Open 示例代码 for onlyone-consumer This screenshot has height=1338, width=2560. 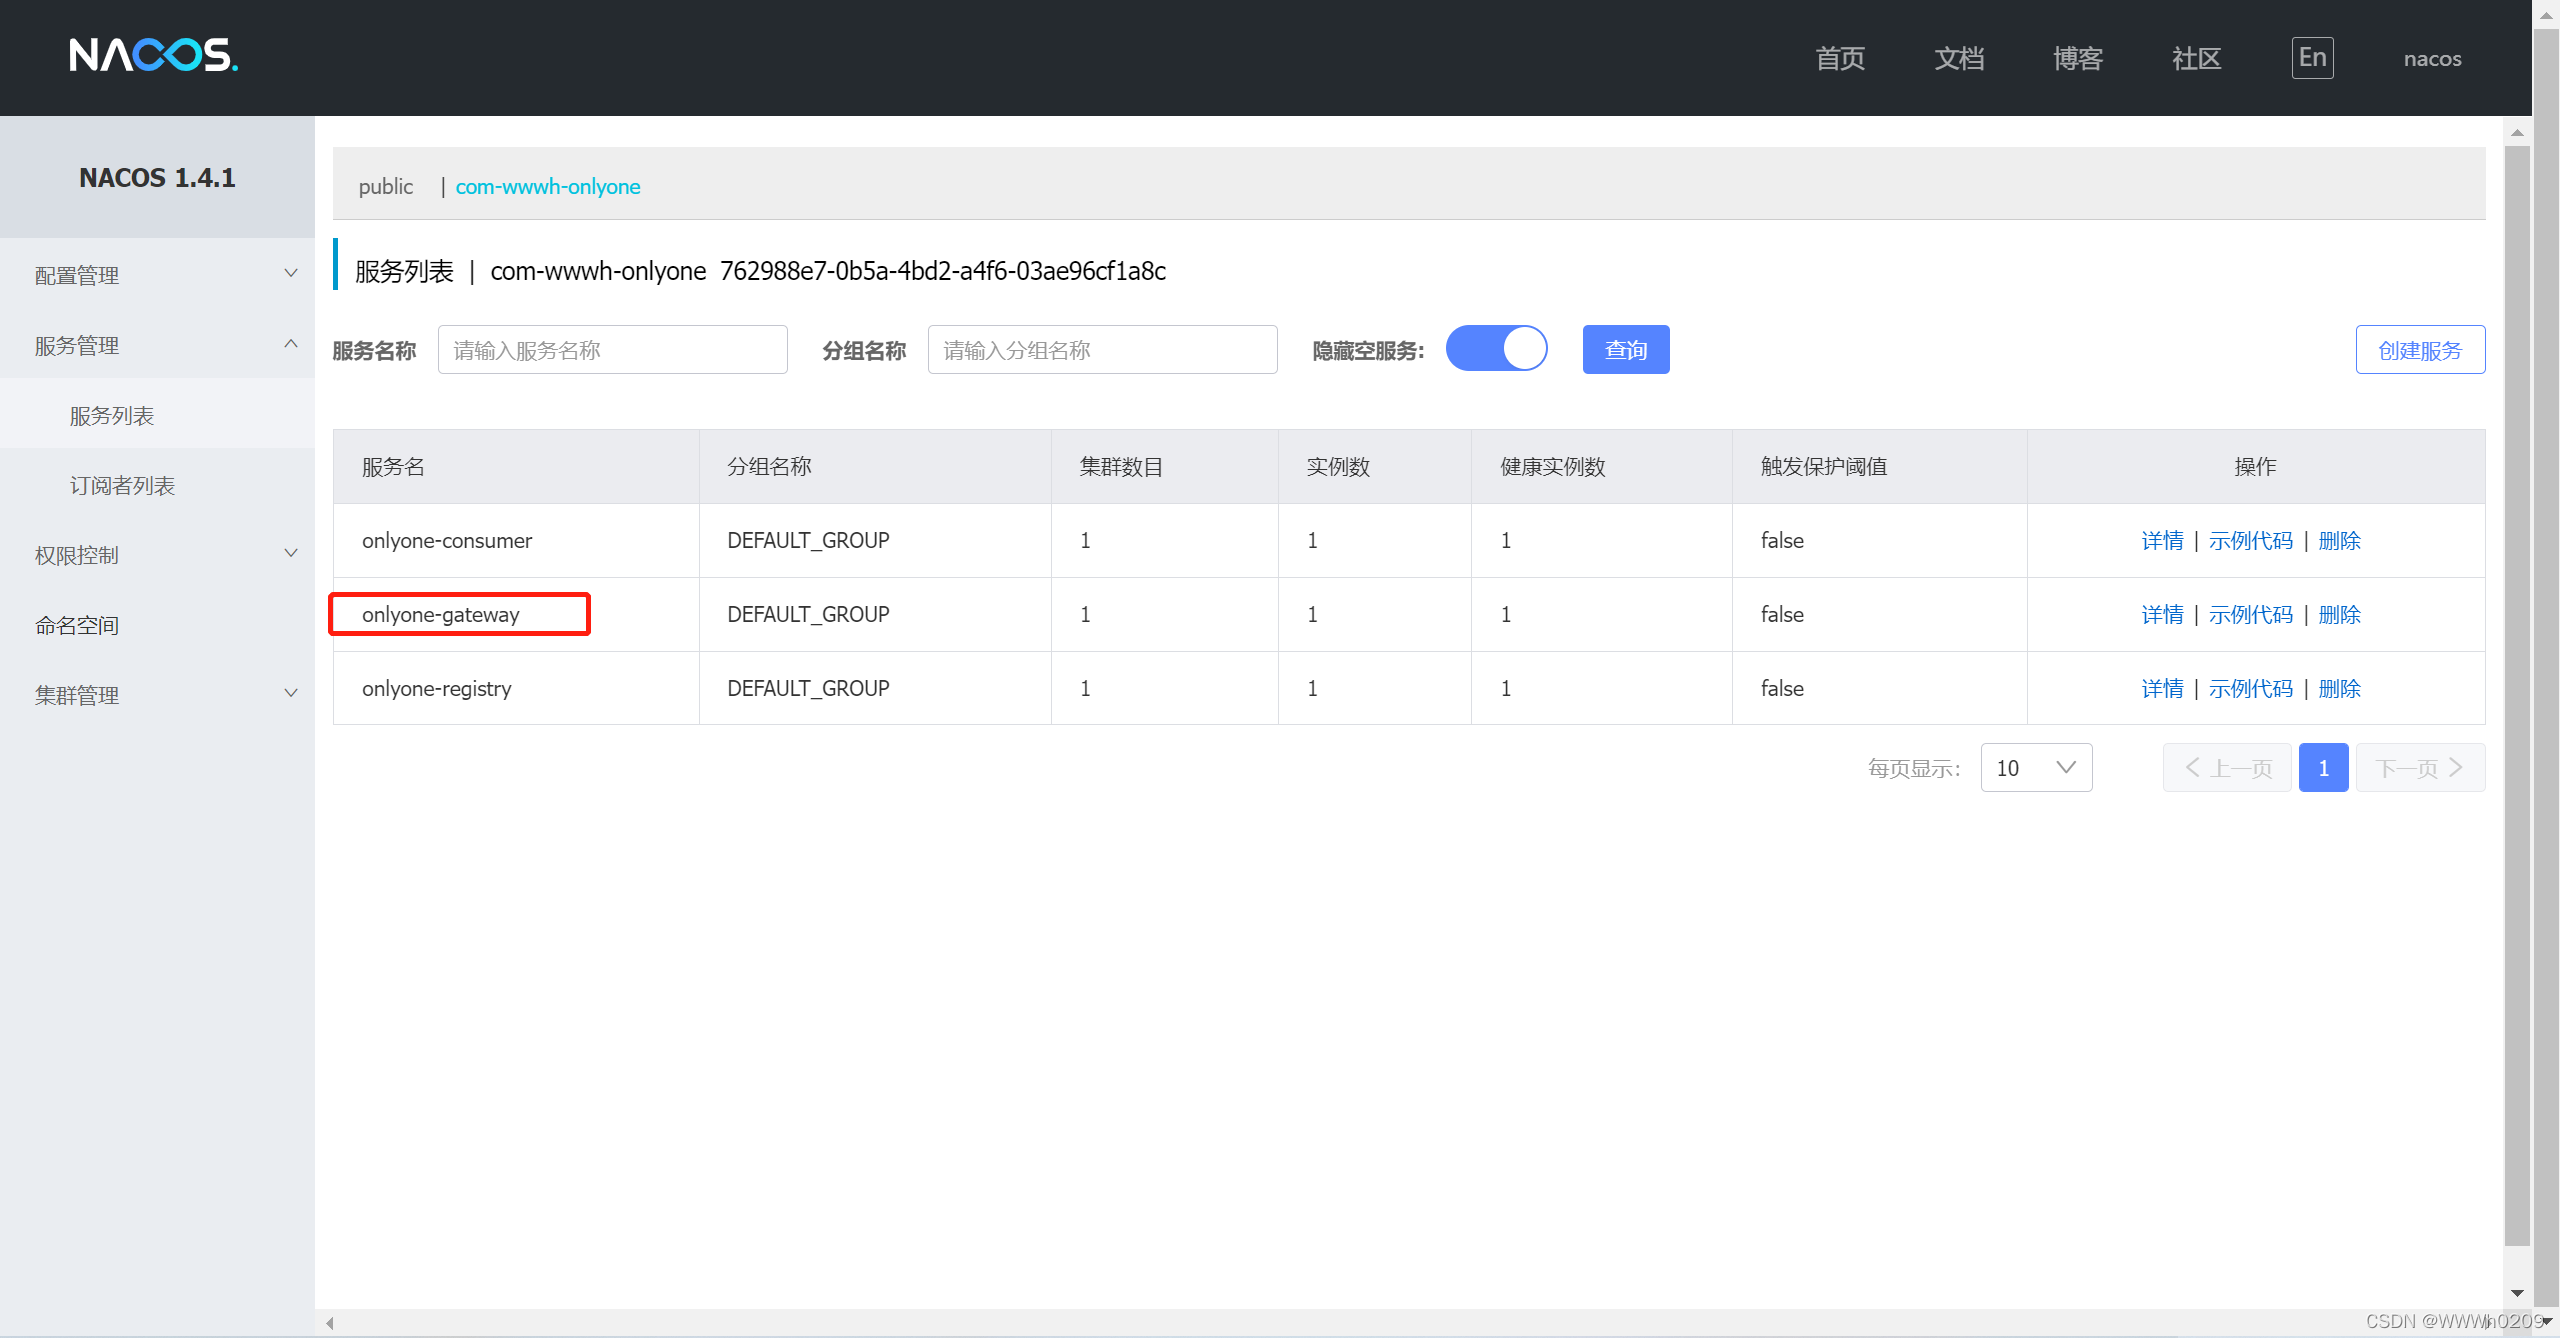click(2250, 541)
